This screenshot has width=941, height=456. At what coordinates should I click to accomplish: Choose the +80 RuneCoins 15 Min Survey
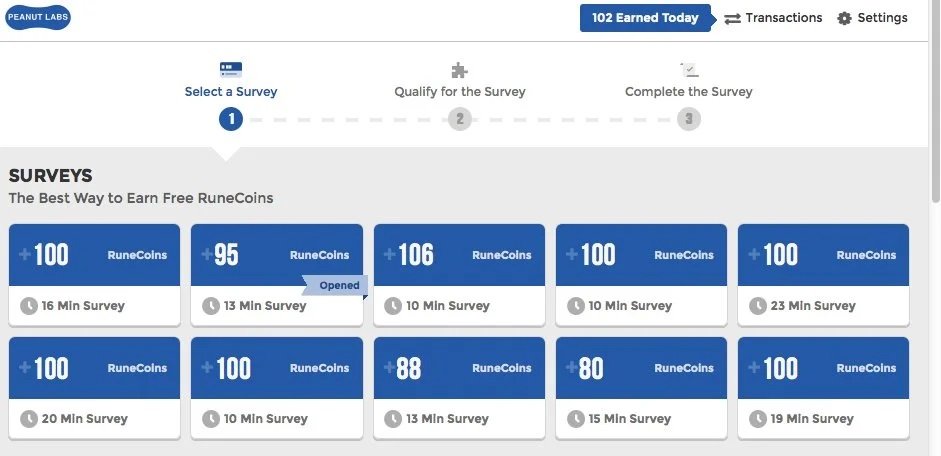click(x=641, y=388)
